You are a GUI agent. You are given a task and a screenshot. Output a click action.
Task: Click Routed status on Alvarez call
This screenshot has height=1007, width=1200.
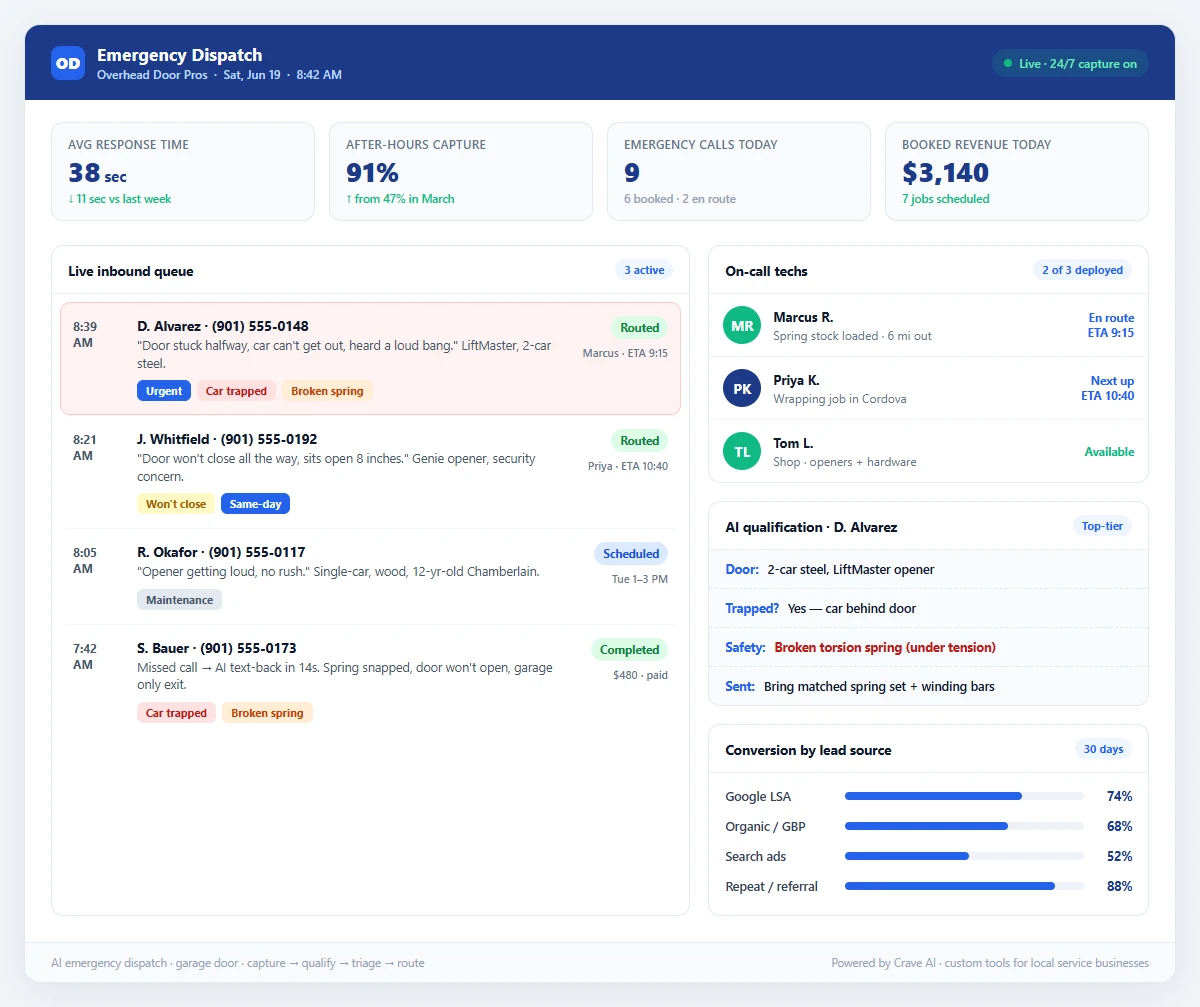[x=639, y=328]
